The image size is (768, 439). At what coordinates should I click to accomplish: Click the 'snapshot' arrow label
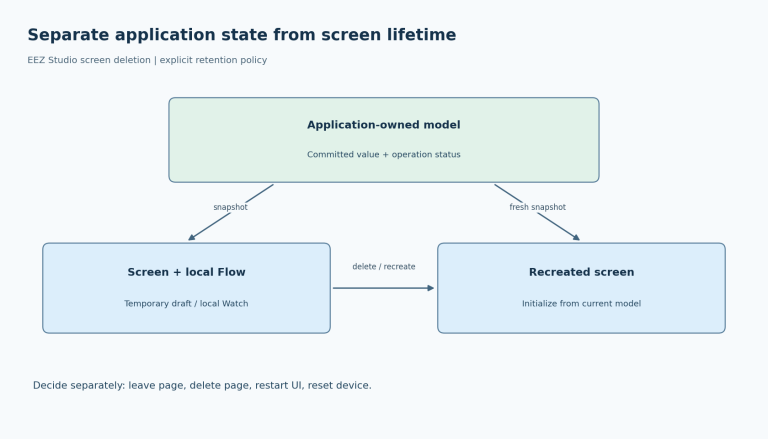point(230,207)
